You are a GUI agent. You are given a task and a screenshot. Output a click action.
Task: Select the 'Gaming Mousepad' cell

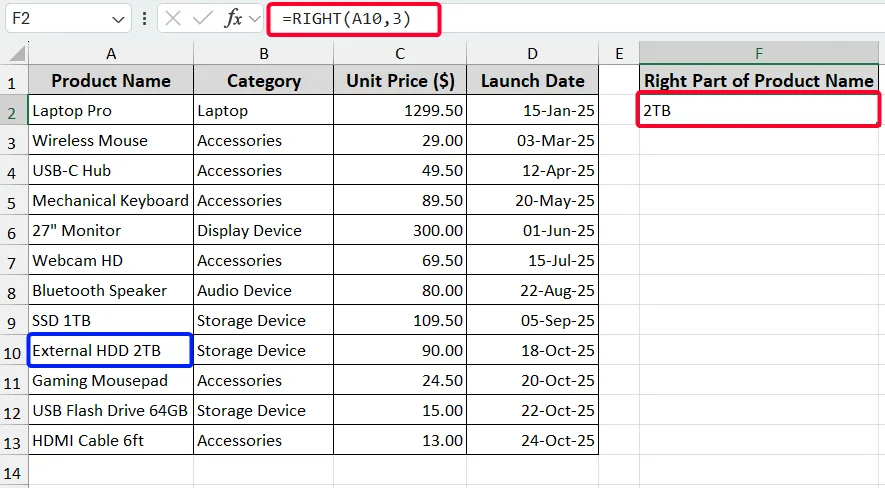pos(111,380)
